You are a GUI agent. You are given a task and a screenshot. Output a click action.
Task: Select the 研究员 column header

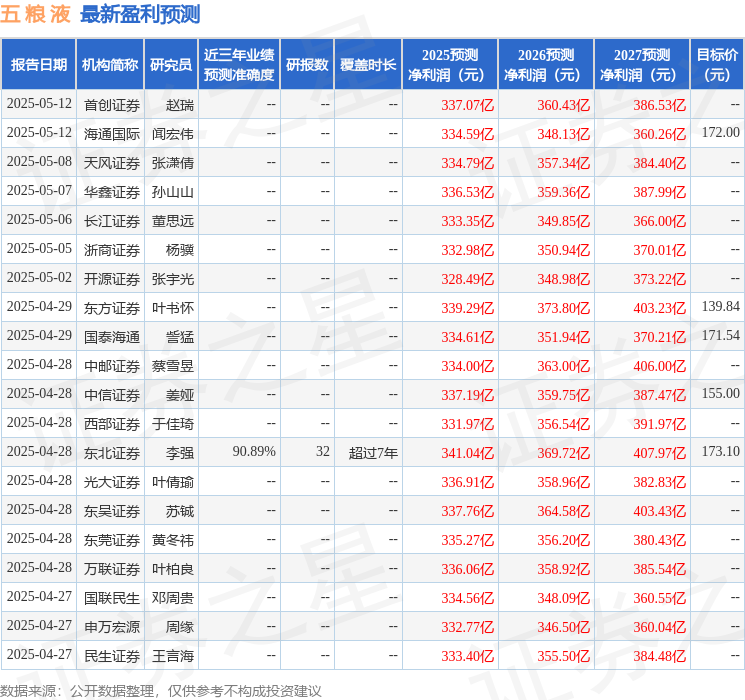171,64
